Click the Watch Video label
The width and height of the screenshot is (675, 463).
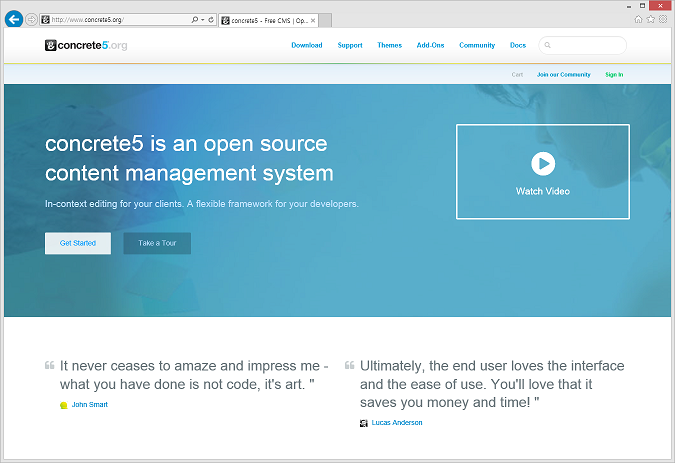(x=543, y=191)
